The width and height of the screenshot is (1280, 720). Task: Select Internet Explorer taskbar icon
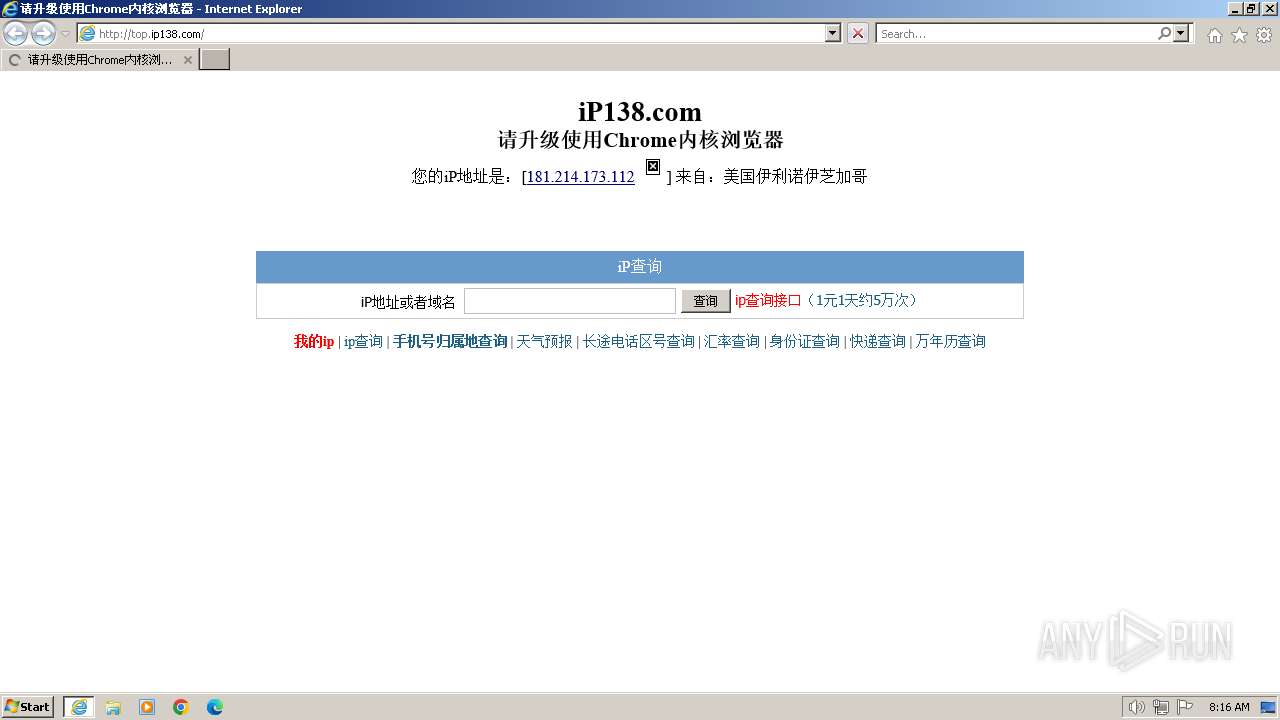[79, 707]
